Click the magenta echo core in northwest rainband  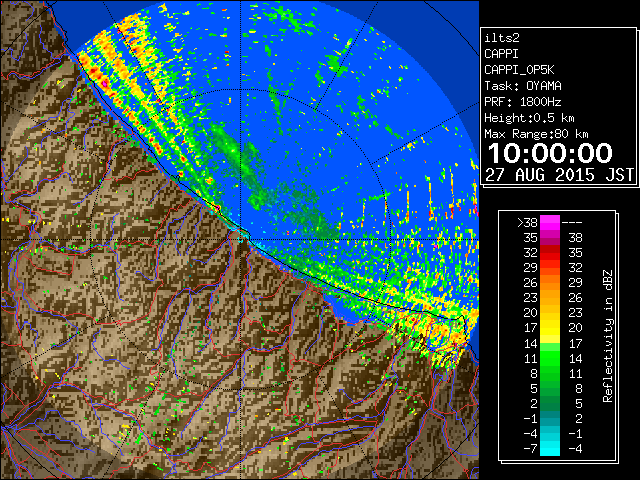(x=105, y=83)
